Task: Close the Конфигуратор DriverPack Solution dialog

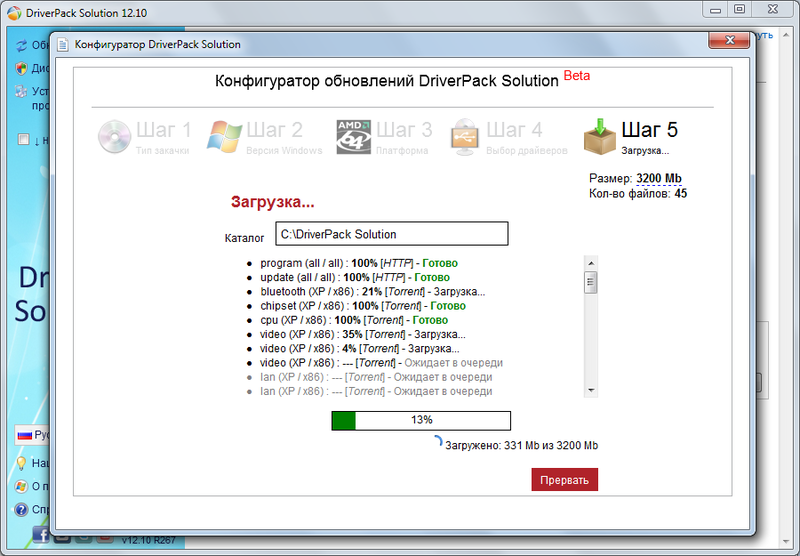Action: 729,40
